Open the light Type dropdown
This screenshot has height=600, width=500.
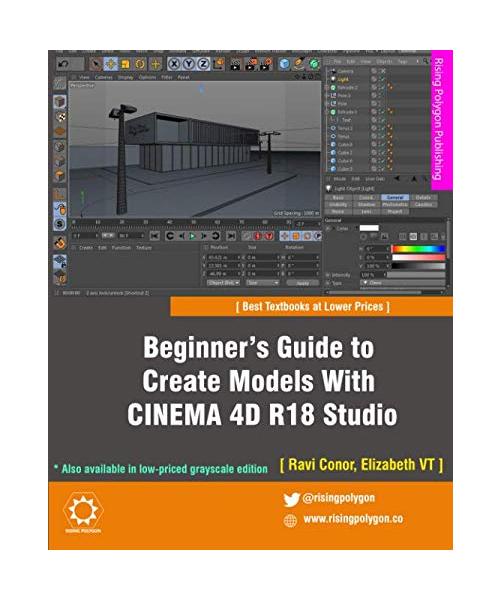coord(402,283)
